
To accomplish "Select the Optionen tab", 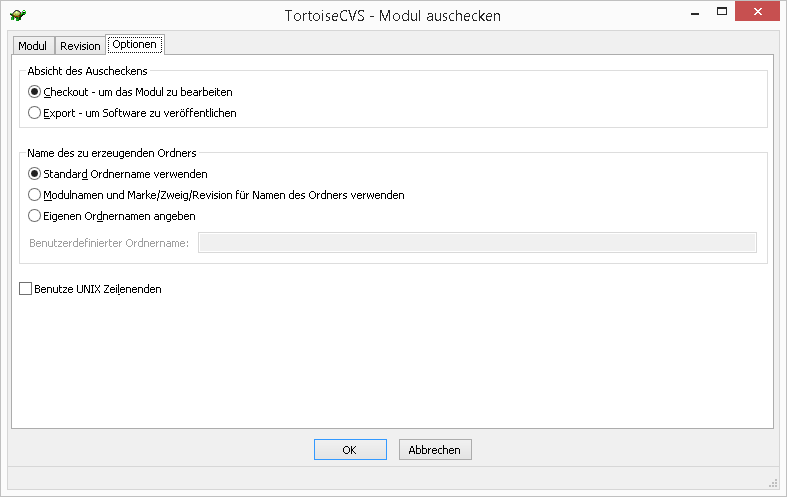I will (135, 45).
